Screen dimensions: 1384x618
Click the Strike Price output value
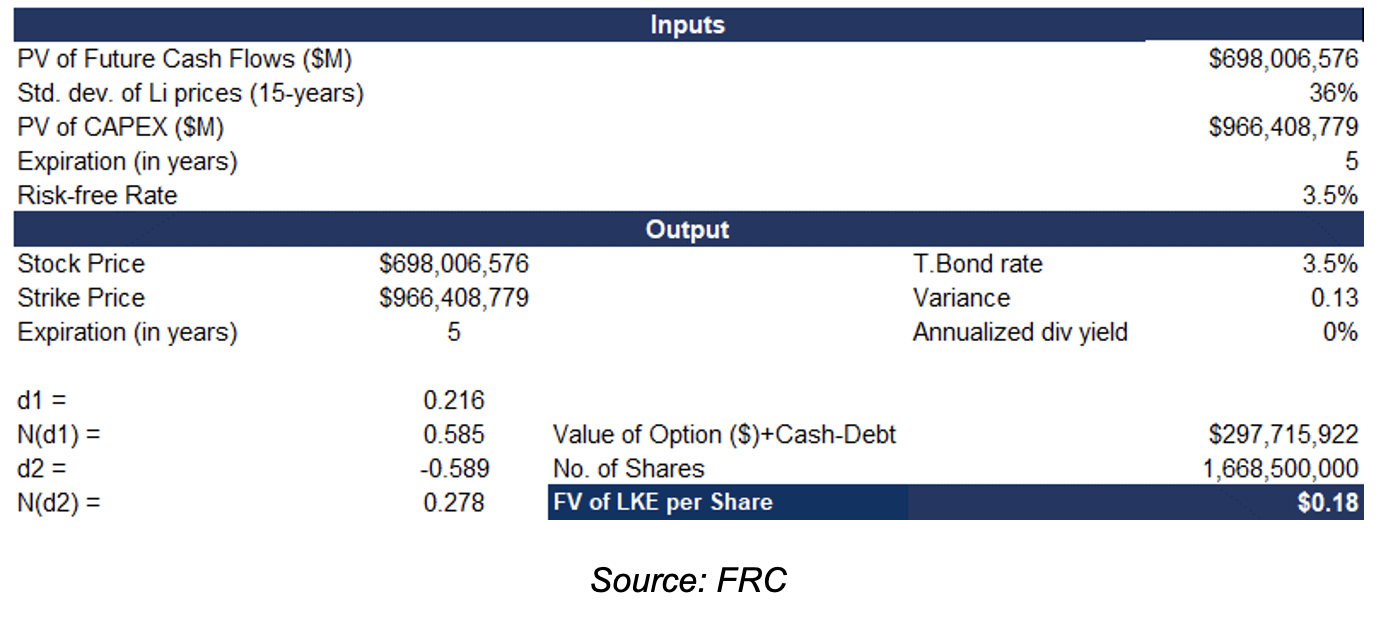[454, 298]
